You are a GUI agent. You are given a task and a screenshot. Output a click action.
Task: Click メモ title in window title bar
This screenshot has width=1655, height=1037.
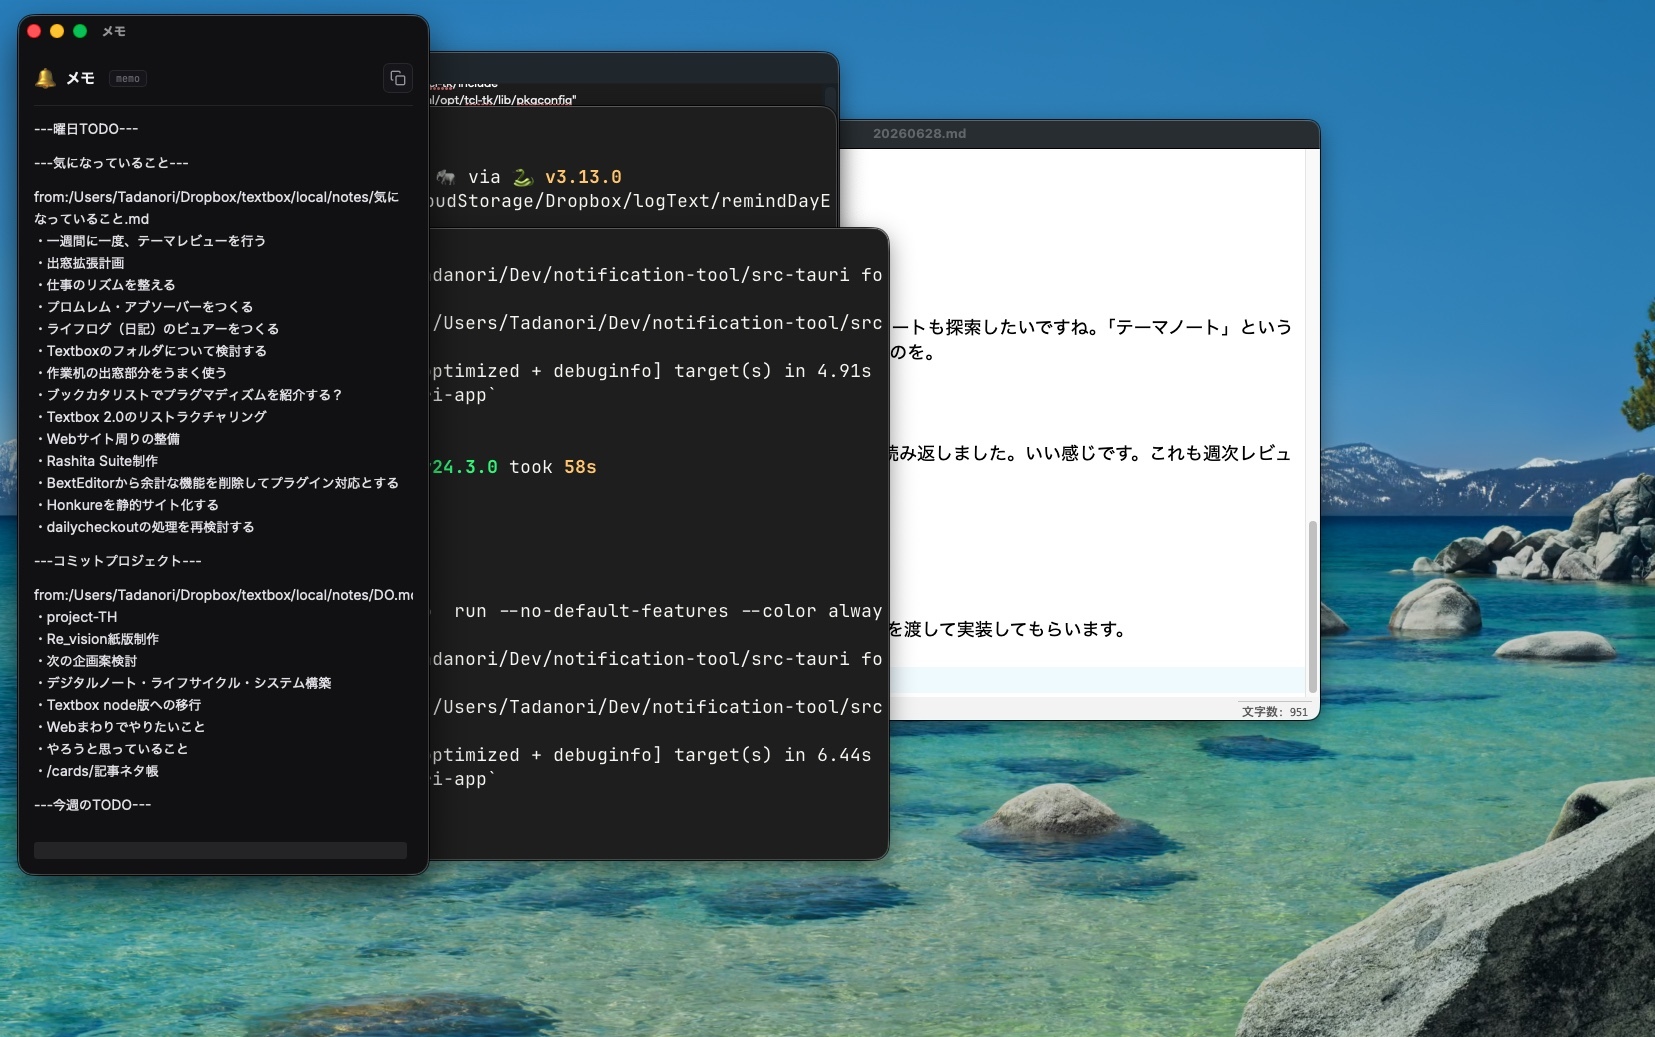pyautogui.click(x=114, y=31)
